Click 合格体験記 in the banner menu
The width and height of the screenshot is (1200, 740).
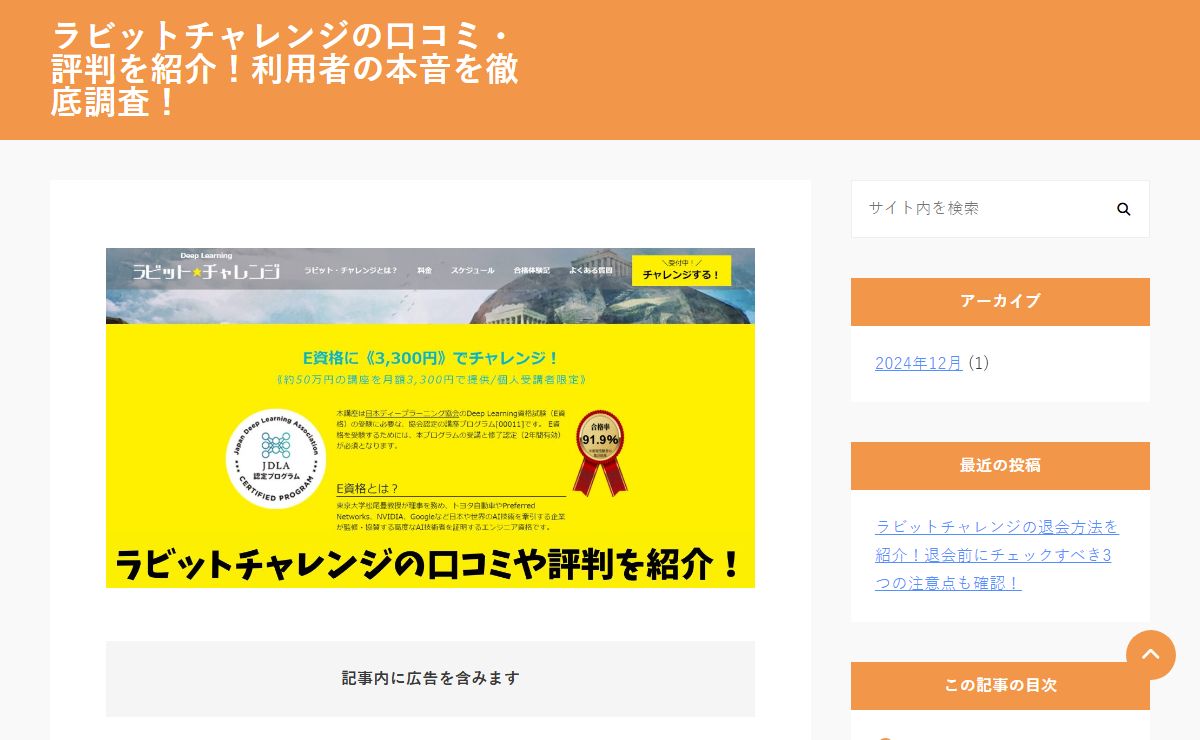532,271
